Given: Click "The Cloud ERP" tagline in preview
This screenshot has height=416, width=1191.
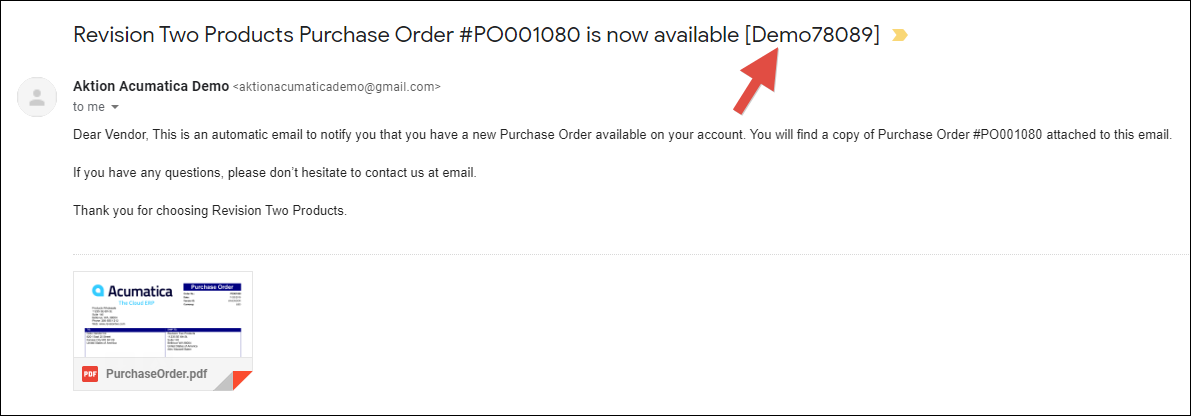Looking at the screenshot, I should [137, 301].
